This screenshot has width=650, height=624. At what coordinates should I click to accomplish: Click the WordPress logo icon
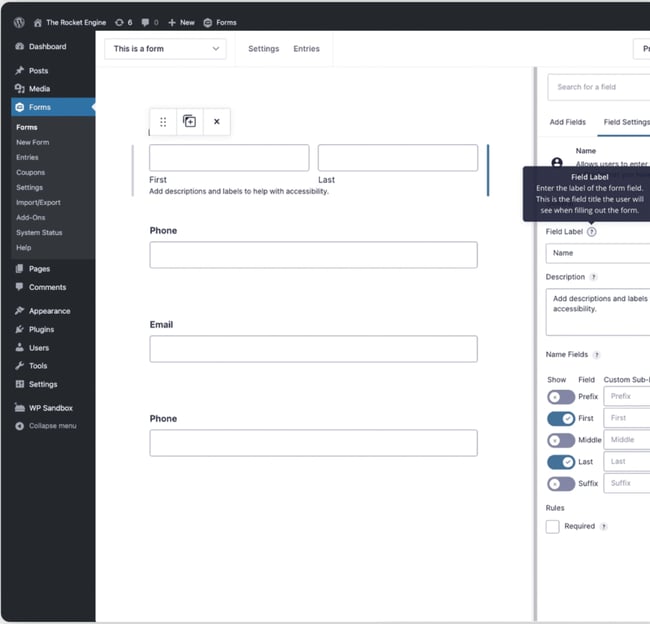click(19, 22)
